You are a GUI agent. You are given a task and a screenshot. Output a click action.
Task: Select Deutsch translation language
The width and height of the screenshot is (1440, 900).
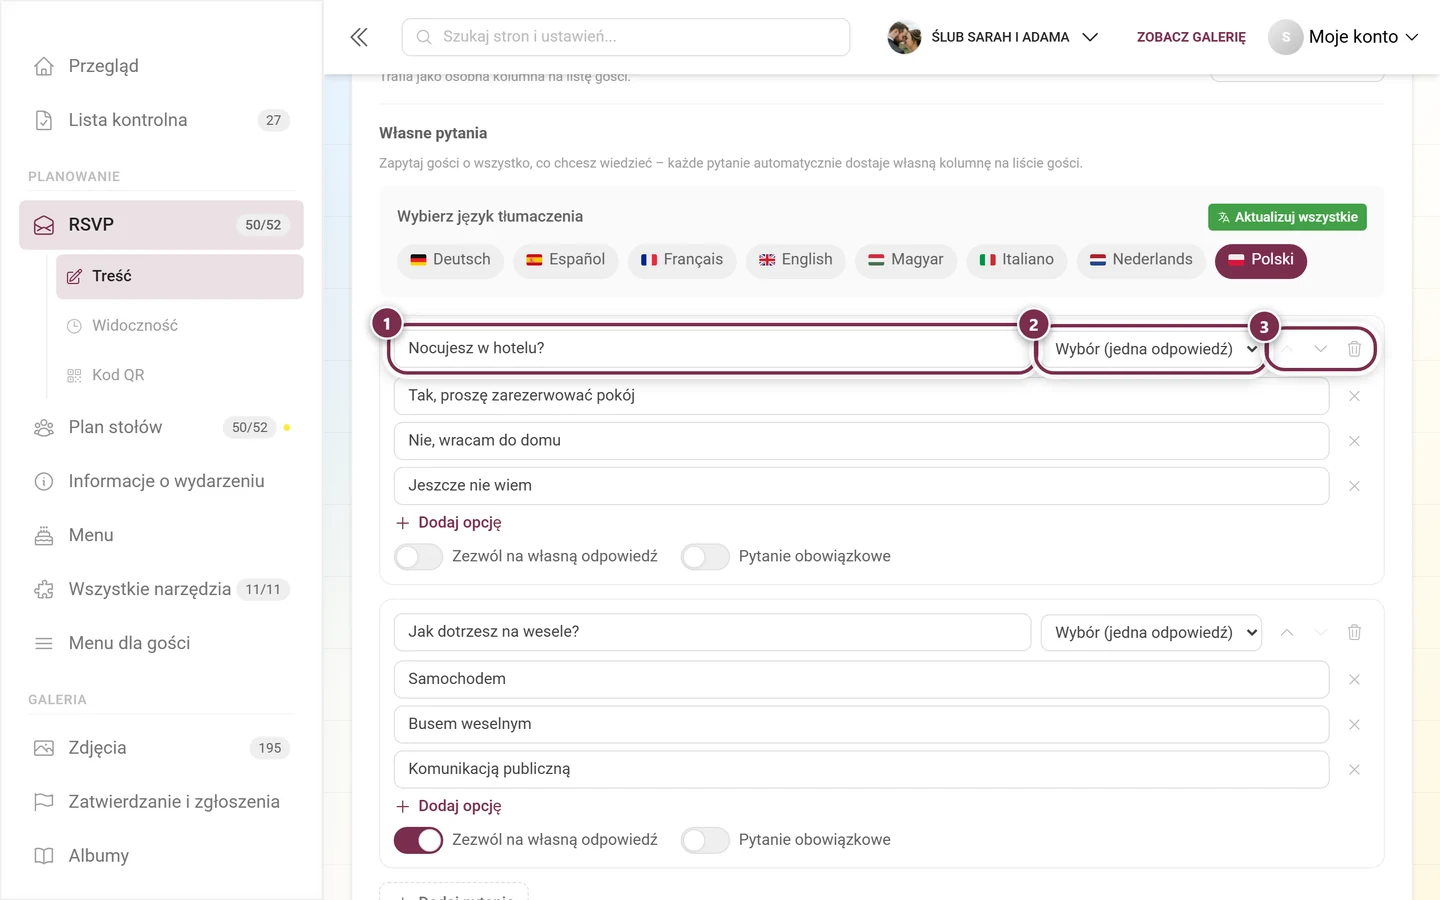pyautogui.click(x=450, y=260)
